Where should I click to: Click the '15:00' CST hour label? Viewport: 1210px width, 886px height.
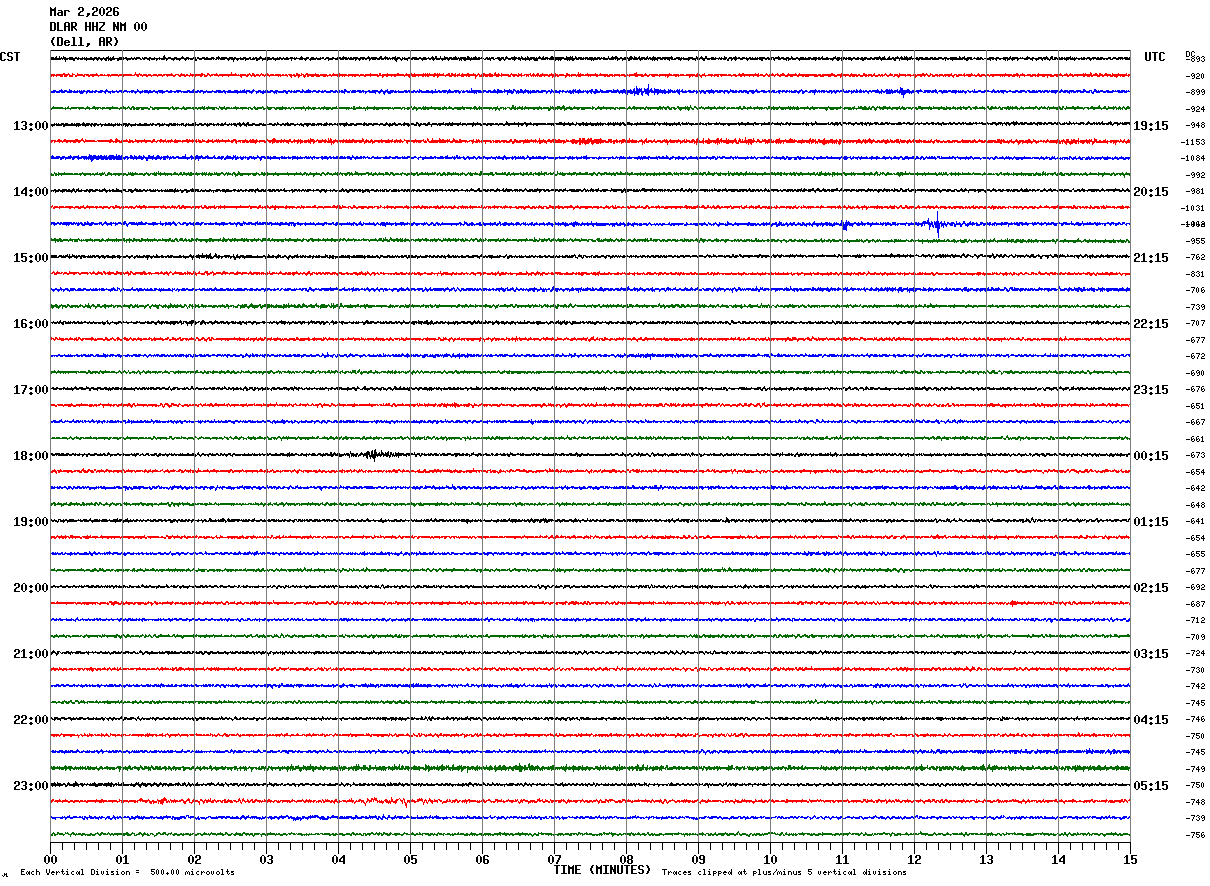pos(30,258)
